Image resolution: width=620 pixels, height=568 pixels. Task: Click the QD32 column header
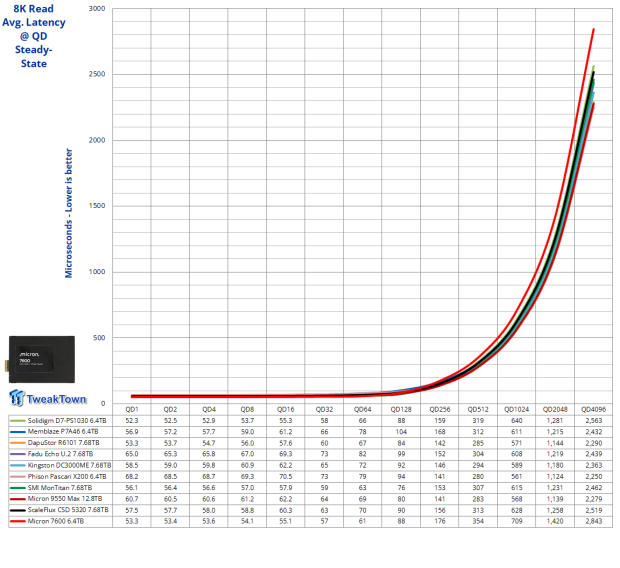324,409
